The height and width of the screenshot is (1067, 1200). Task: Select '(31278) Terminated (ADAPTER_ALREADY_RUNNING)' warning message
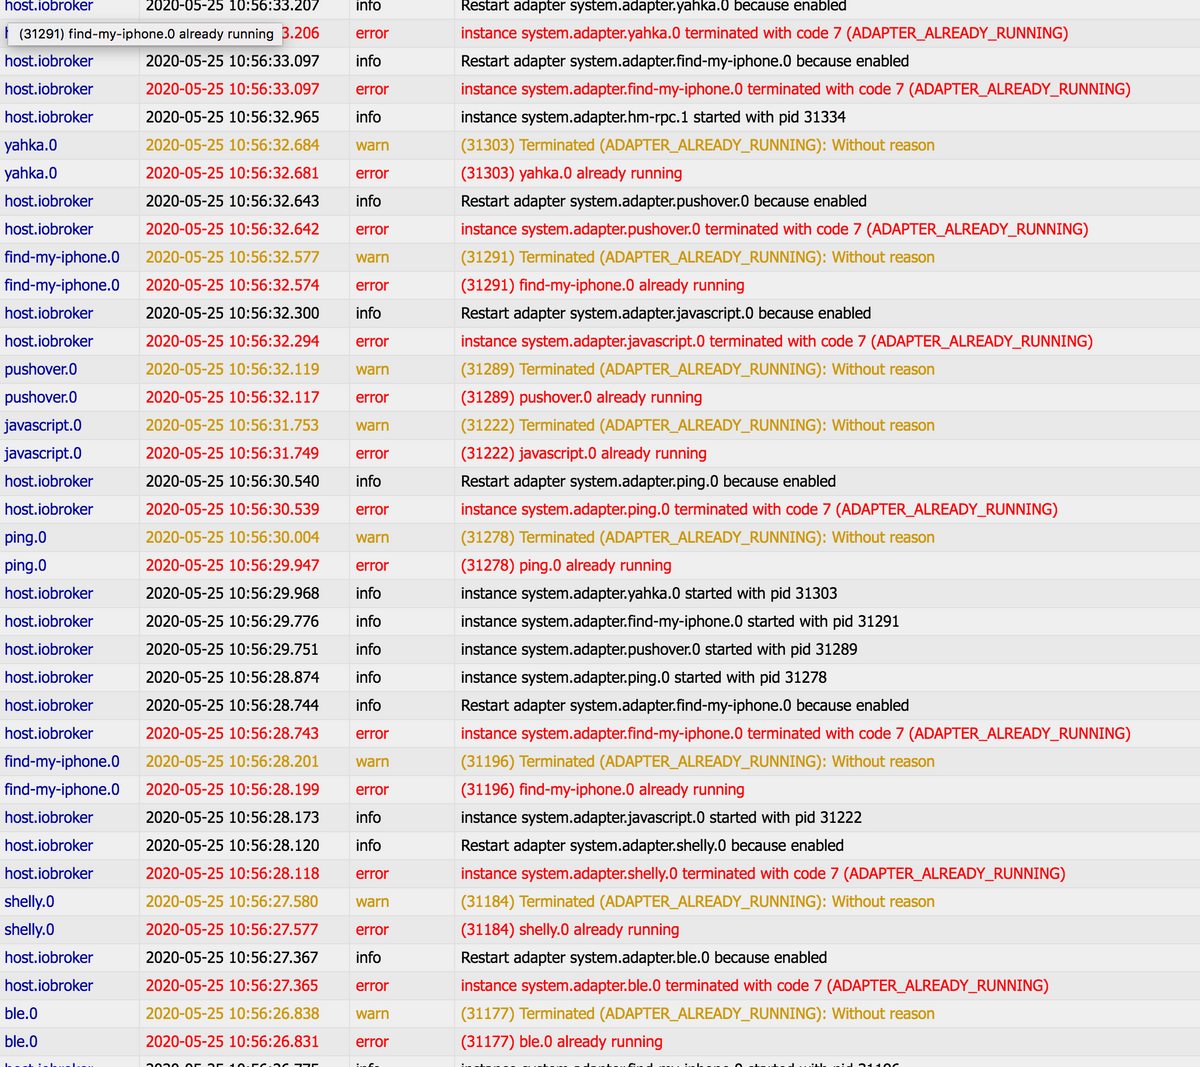click(x=698, y=537)
